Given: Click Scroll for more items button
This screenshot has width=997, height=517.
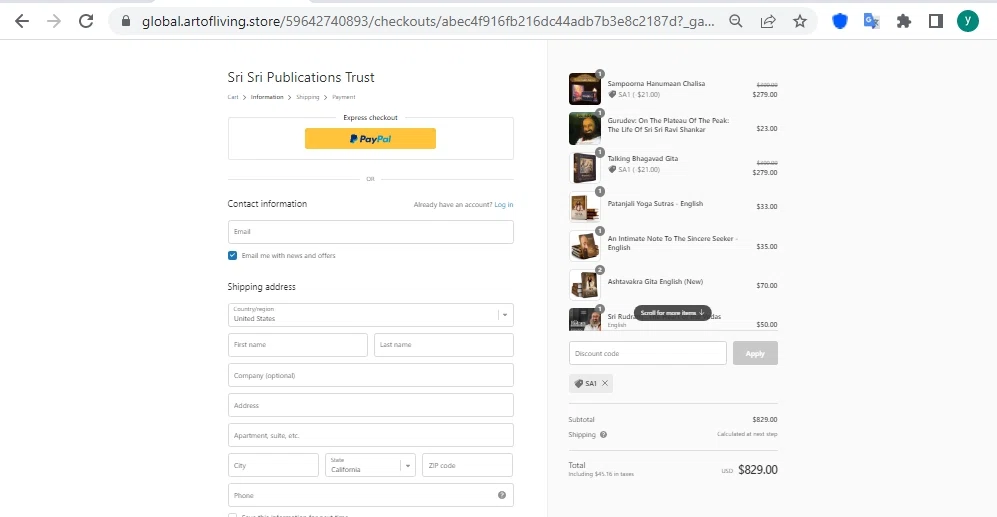Looking at the screenshot, I should click(672, 313).
